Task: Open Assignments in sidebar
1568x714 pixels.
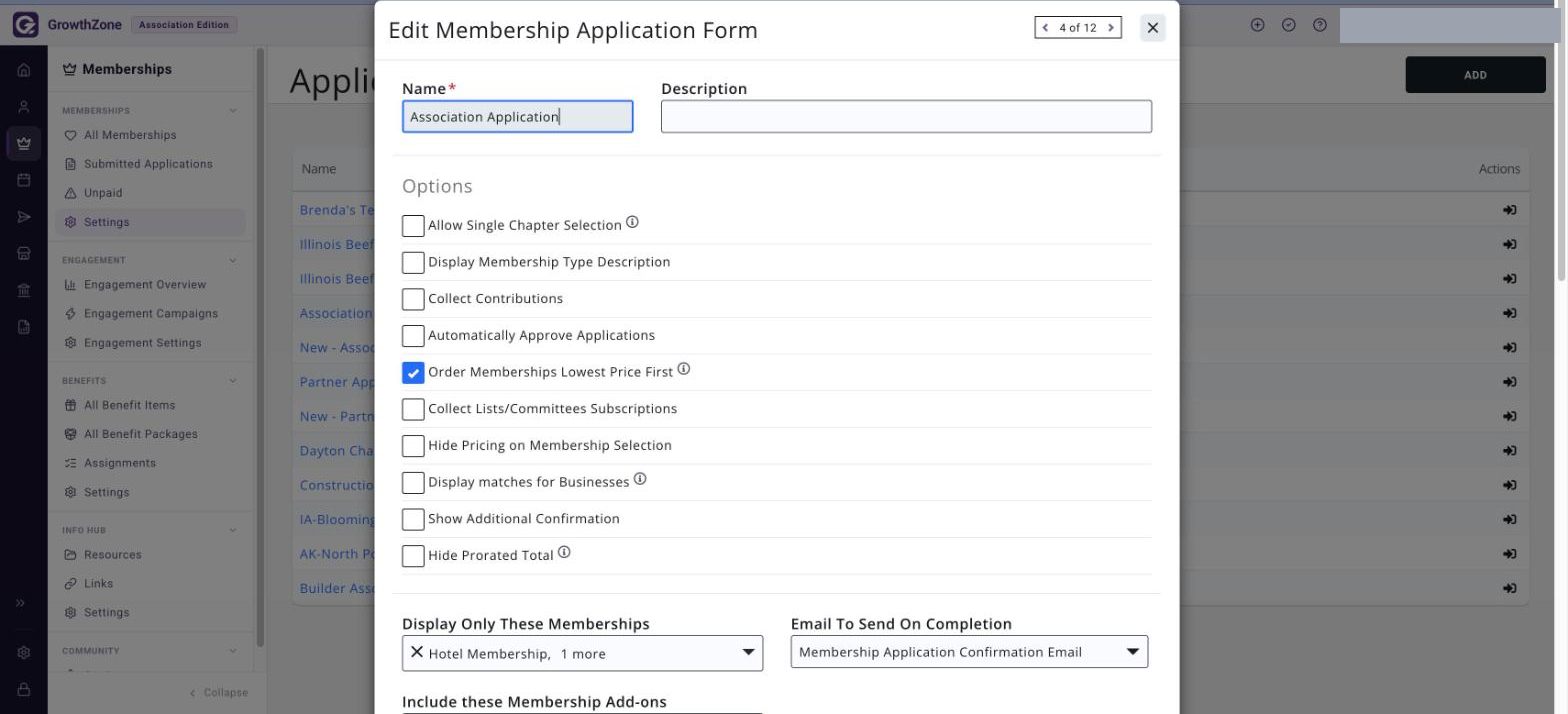Action: [x=120, y=463]
